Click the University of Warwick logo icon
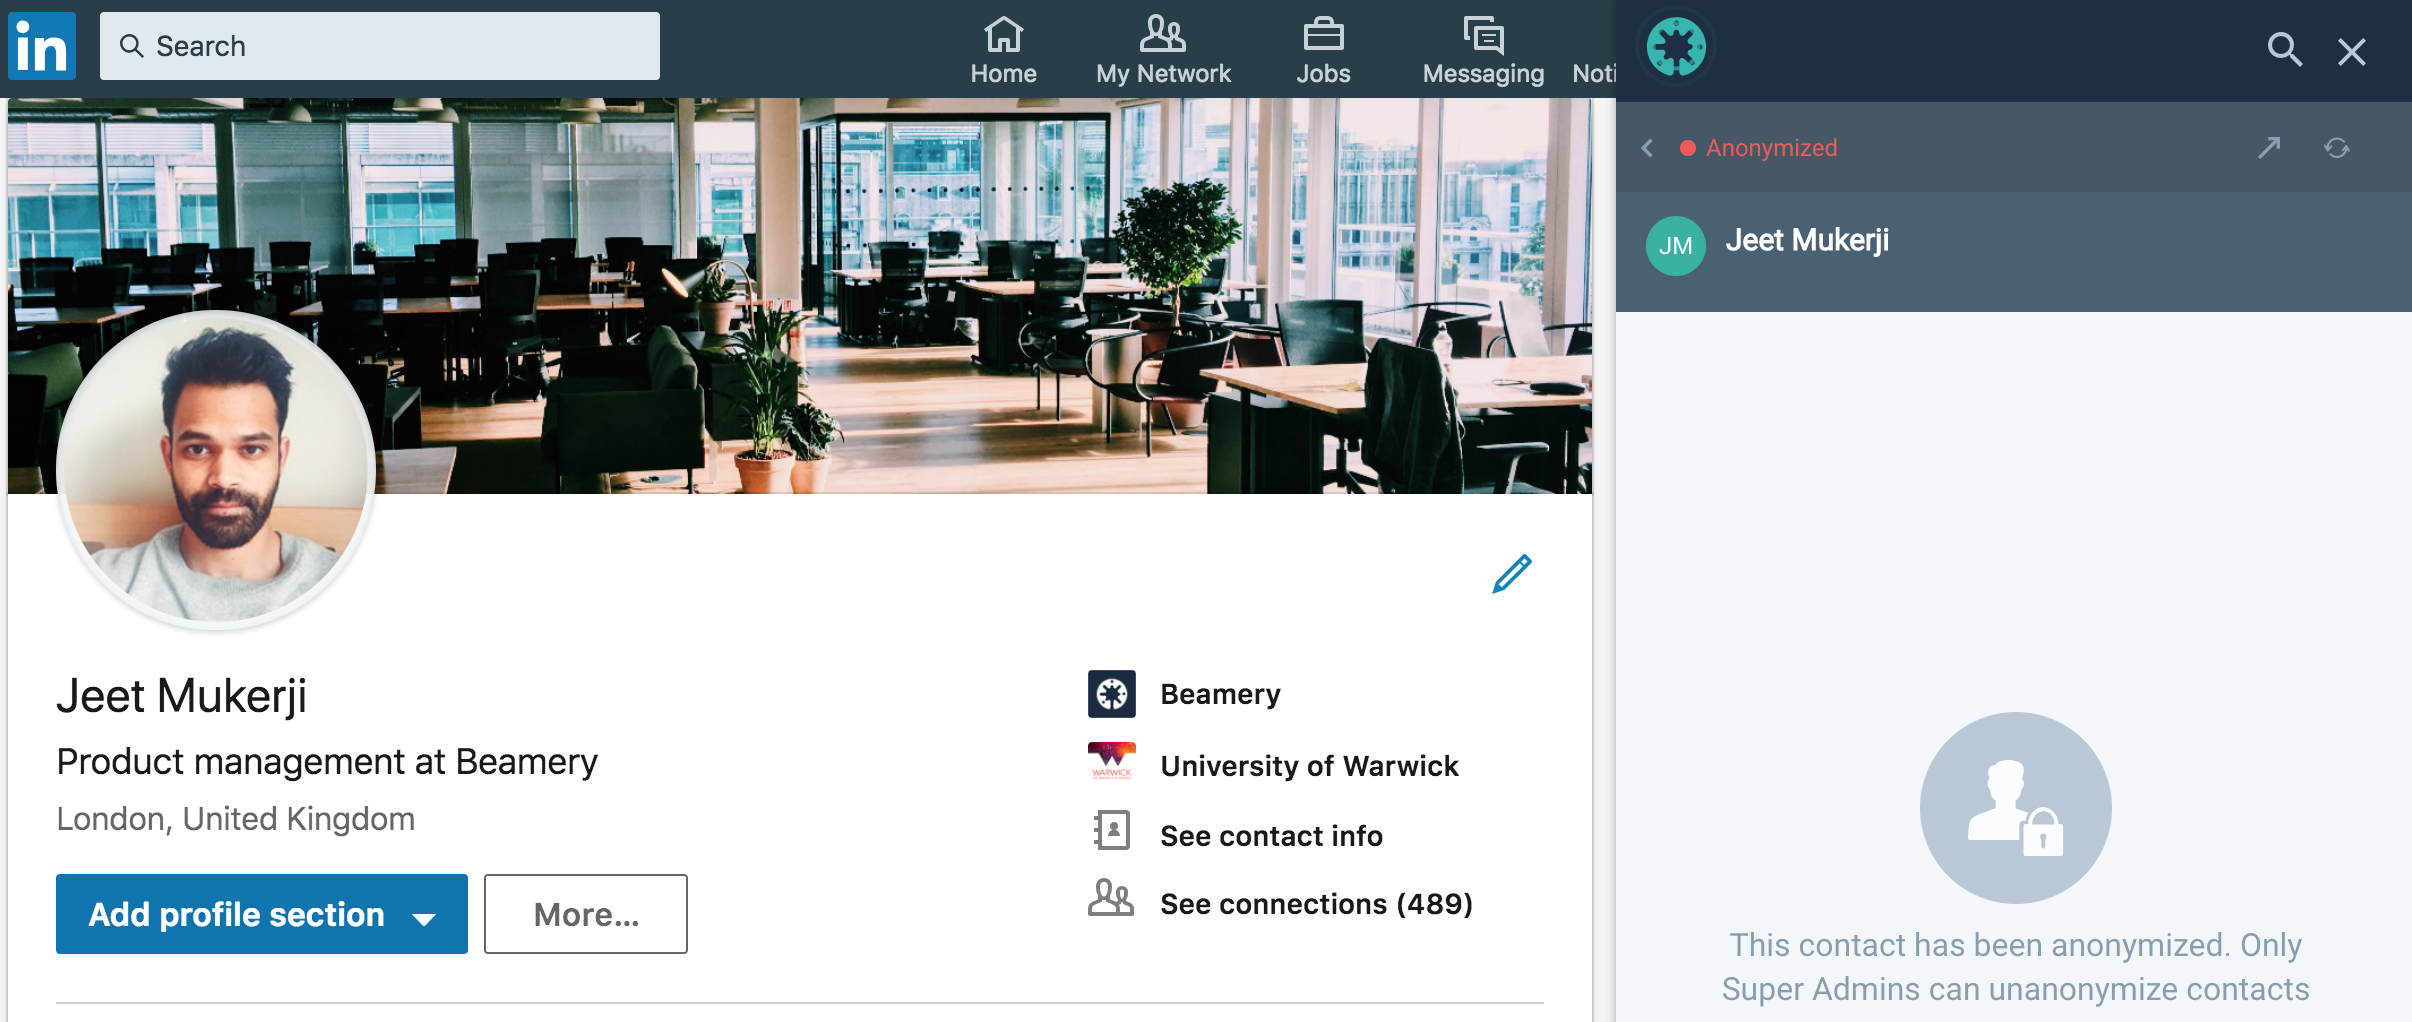This screenshot has height=1022, width=2412. point(1112,762)
